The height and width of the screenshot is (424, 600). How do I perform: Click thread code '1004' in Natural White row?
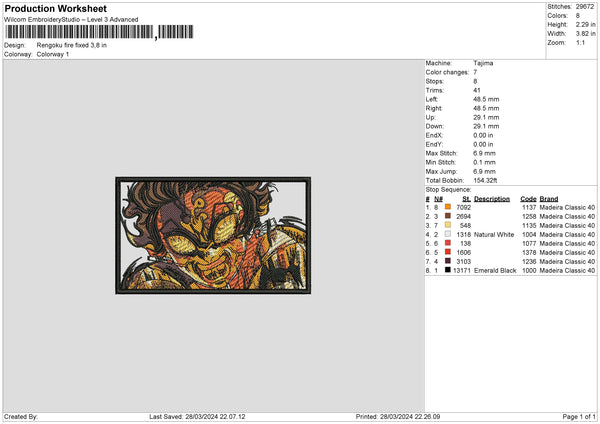tap(529, 235)
